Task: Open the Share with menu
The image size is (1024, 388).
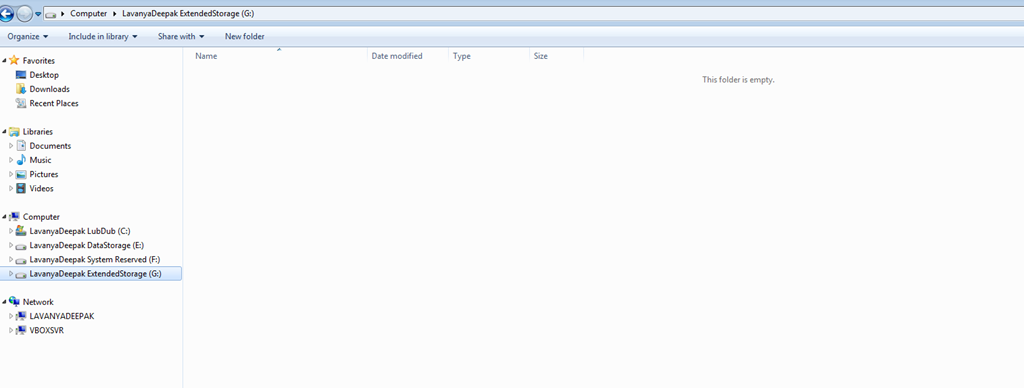Action: [181, 37]
